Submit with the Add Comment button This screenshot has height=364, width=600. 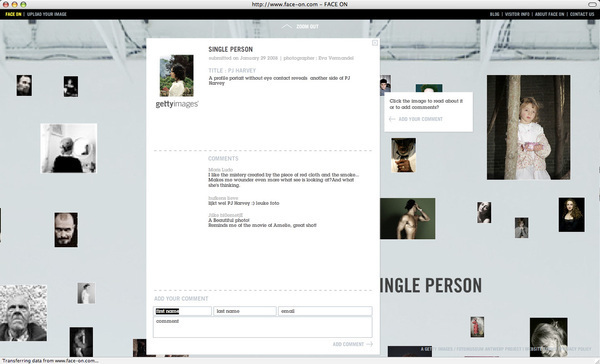coord(348,344)
